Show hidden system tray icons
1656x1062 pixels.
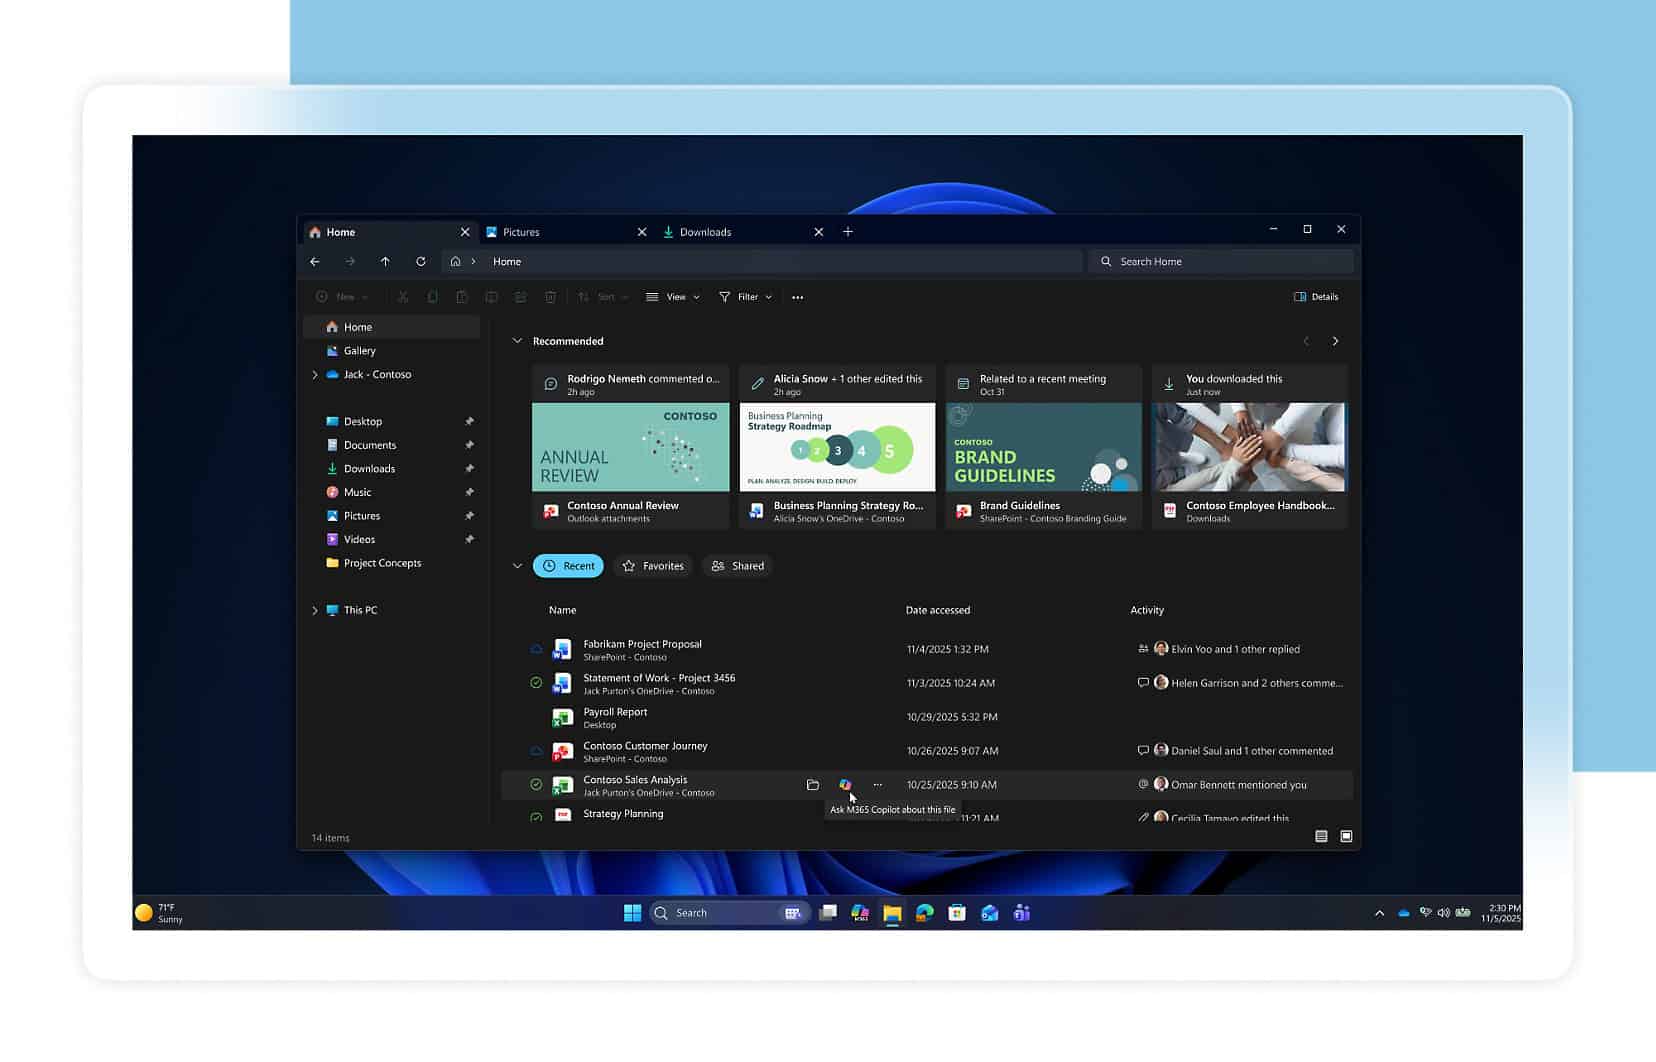click(x=1379, y=913)
